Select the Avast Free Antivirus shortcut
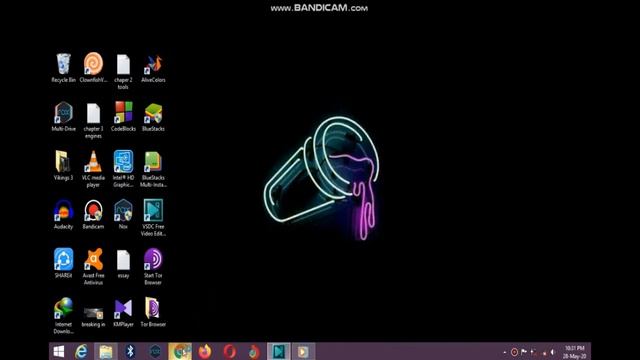 93,267
